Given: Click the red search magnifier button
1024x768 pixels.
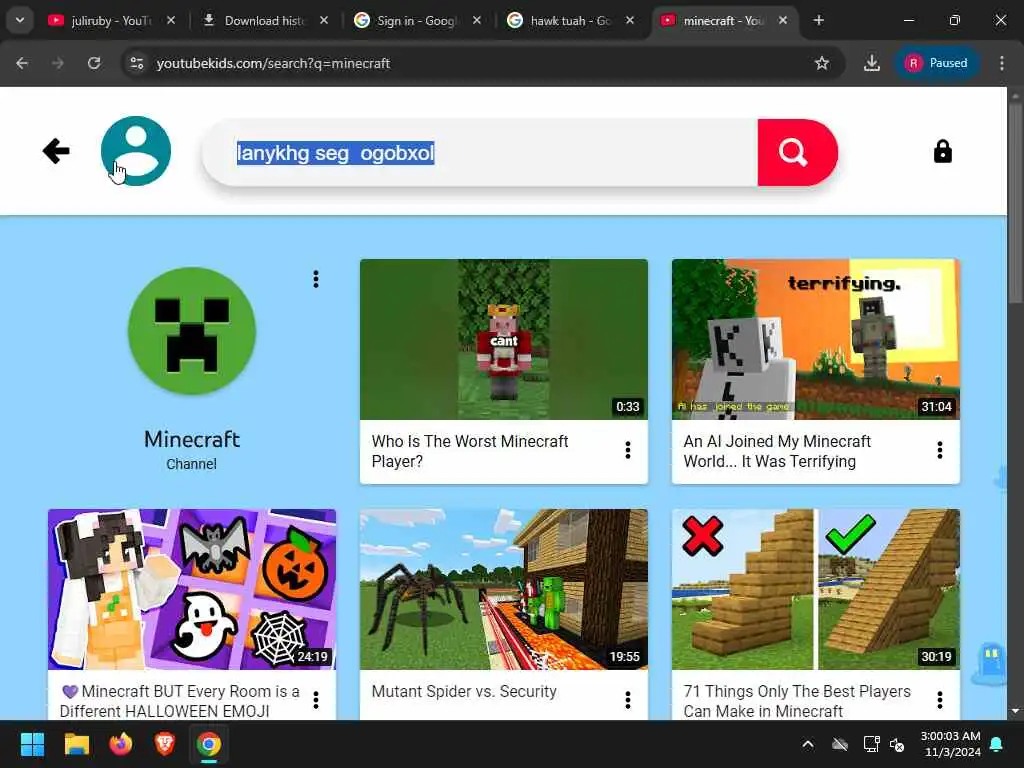Looking at the screenshot, I should (797, 152).
